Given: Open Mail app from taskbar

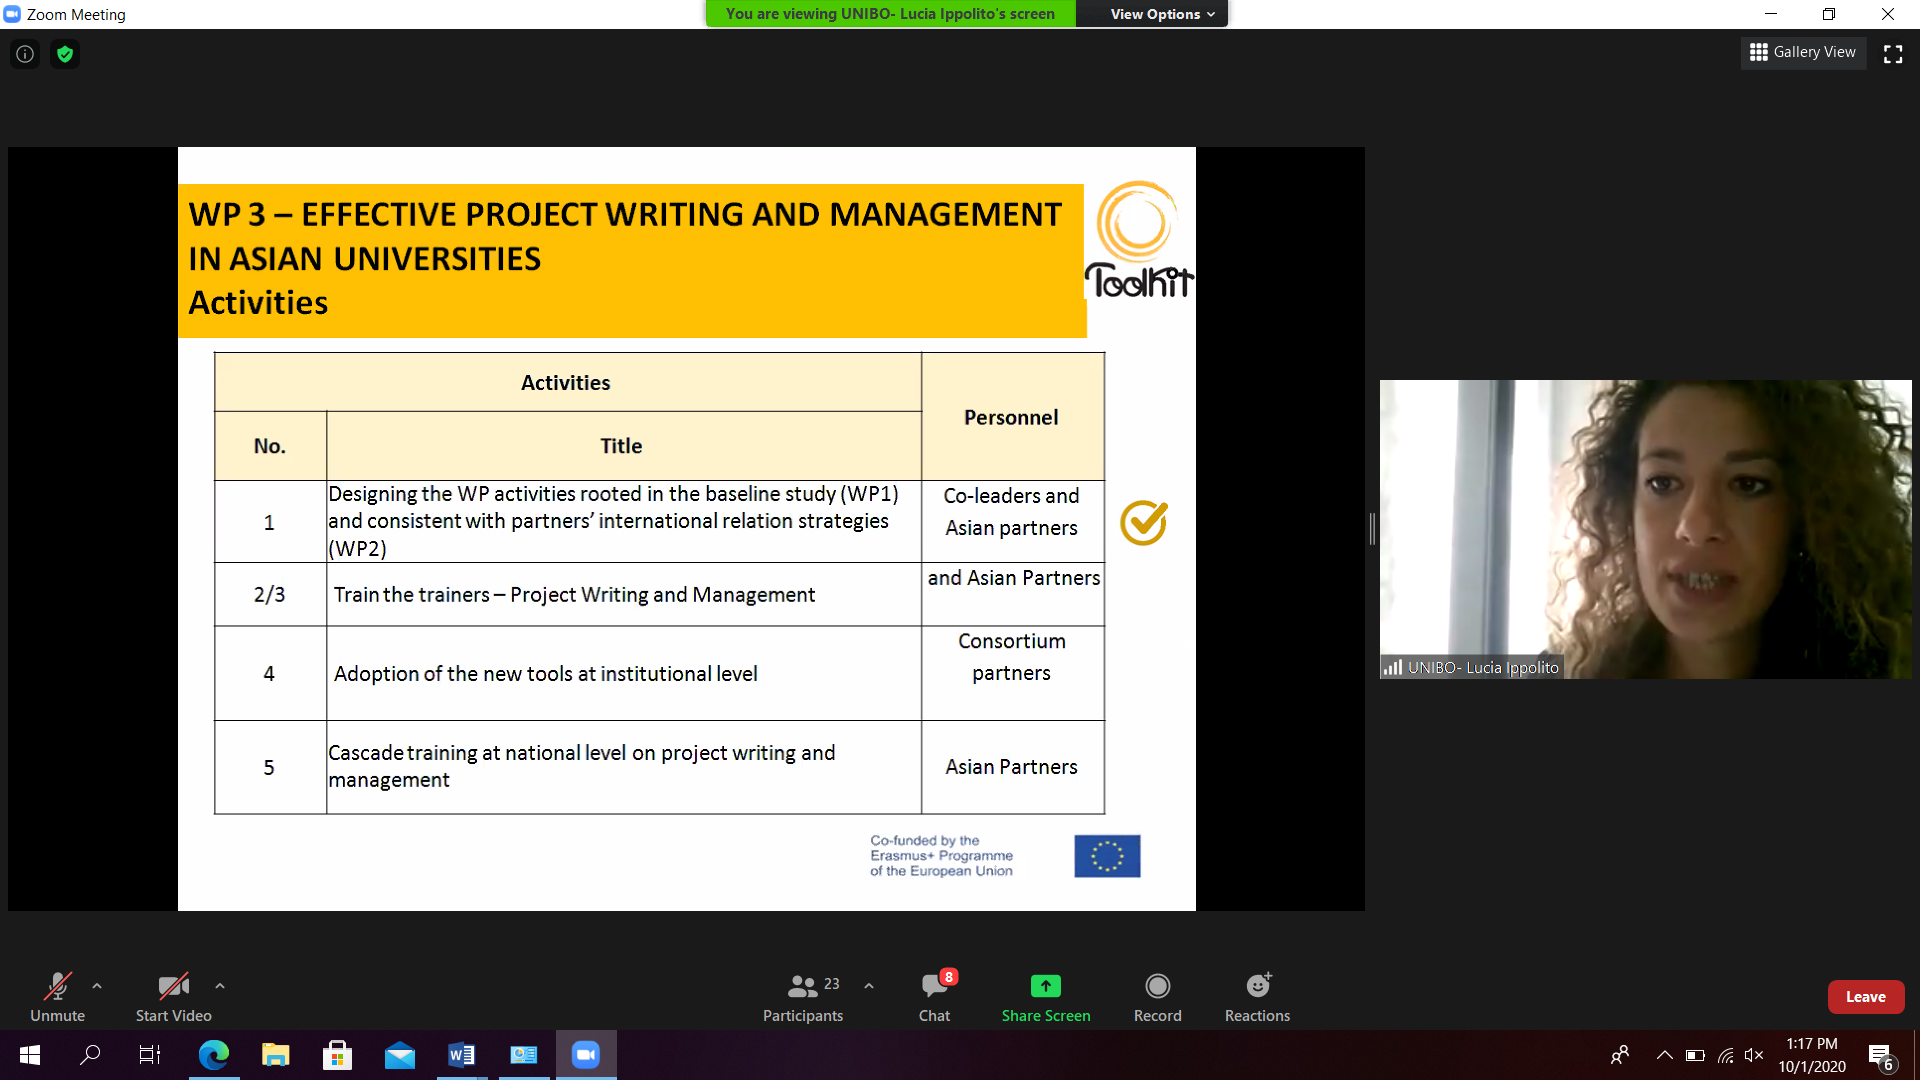Looking at the screenshot, I should click(400, 1055).
